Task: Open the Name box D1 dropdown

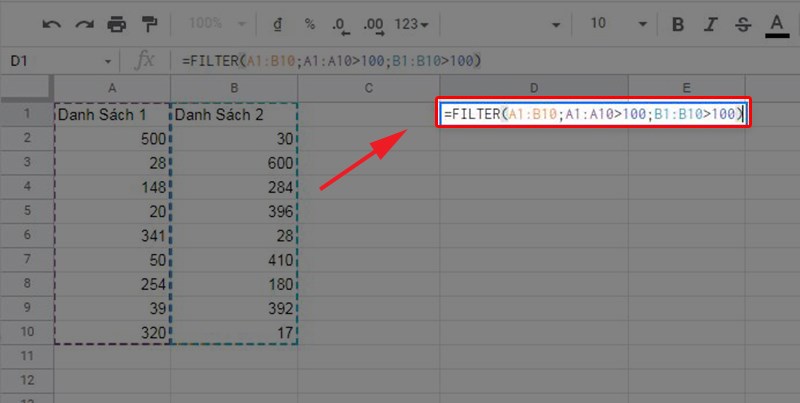Action: pos(108,62)
